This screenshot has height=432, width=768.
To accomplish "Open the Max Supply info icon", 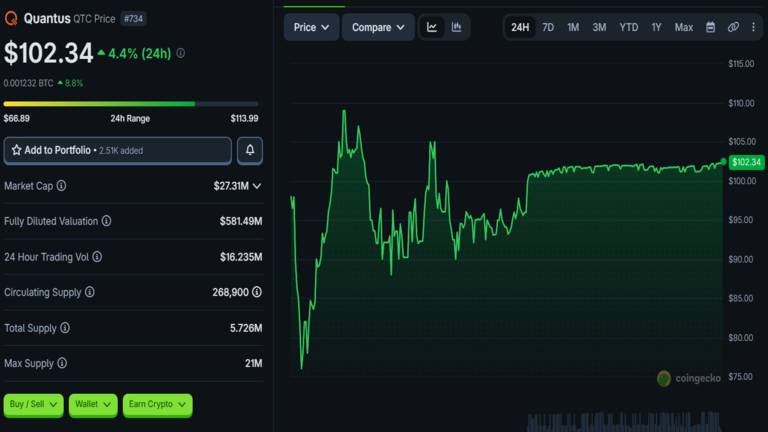I will point(62,363).
